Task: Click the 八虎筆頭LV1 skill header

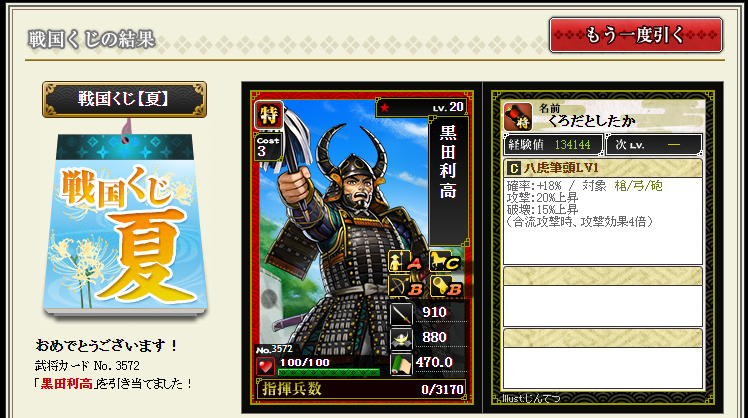Action: 603,168
